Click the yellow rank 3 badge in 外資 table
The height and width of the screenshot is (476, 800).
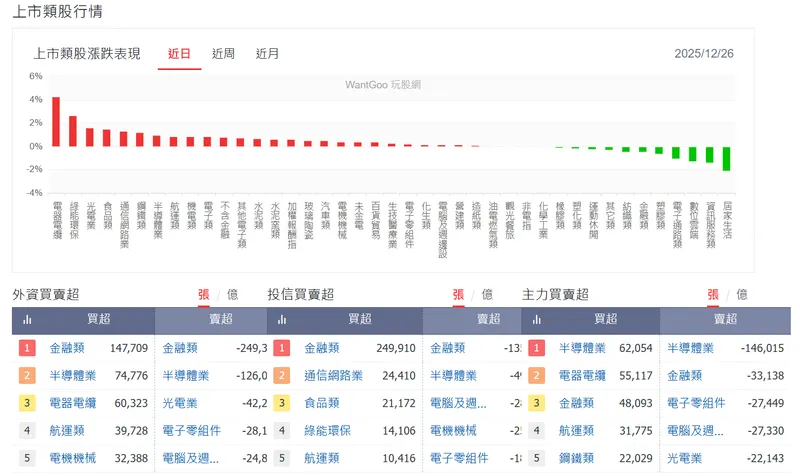click(x=28, y=404)
